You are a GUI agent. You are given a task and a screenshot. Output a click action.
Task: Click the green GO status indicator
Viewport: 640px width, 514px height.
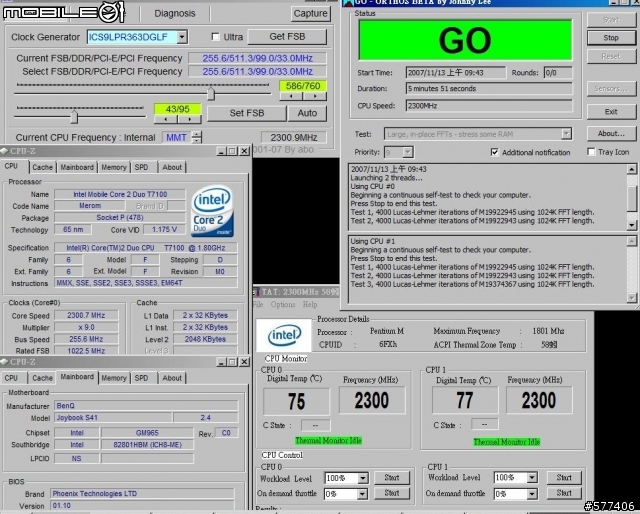coord(465,40)
